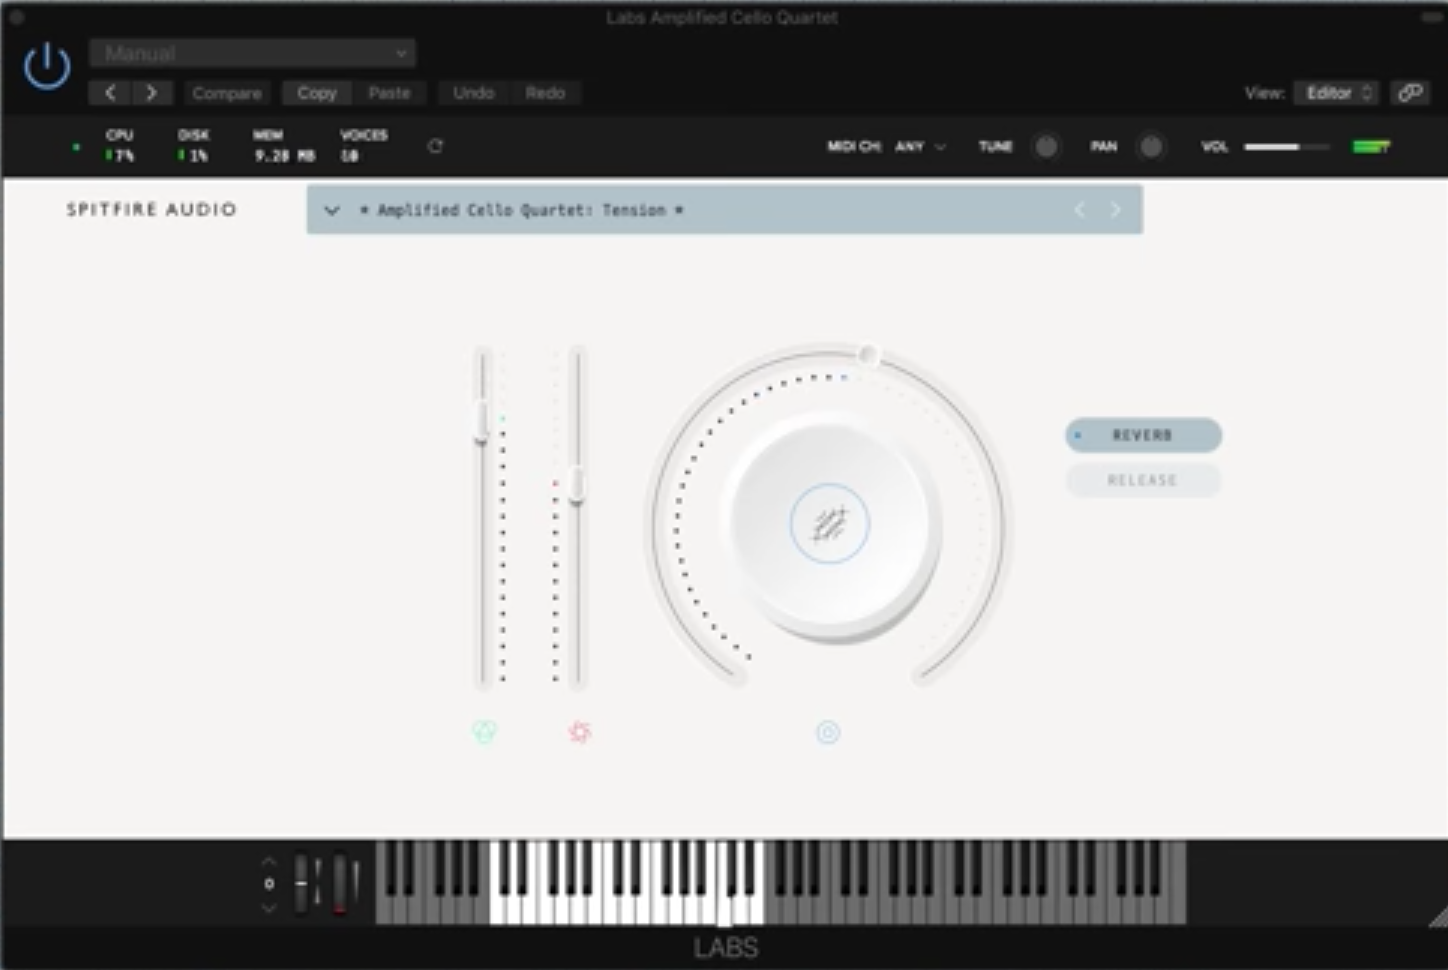Click the SPITFIRE AUDIO logo
The image size is (1448, 970).
[152, 209]
